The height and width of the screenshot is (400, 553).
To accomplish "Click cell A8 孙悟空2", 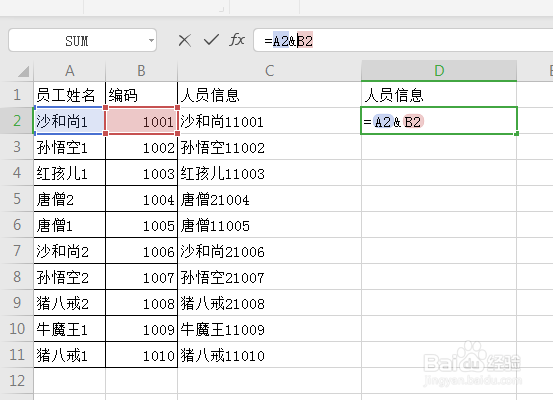I will pos(70,277).
